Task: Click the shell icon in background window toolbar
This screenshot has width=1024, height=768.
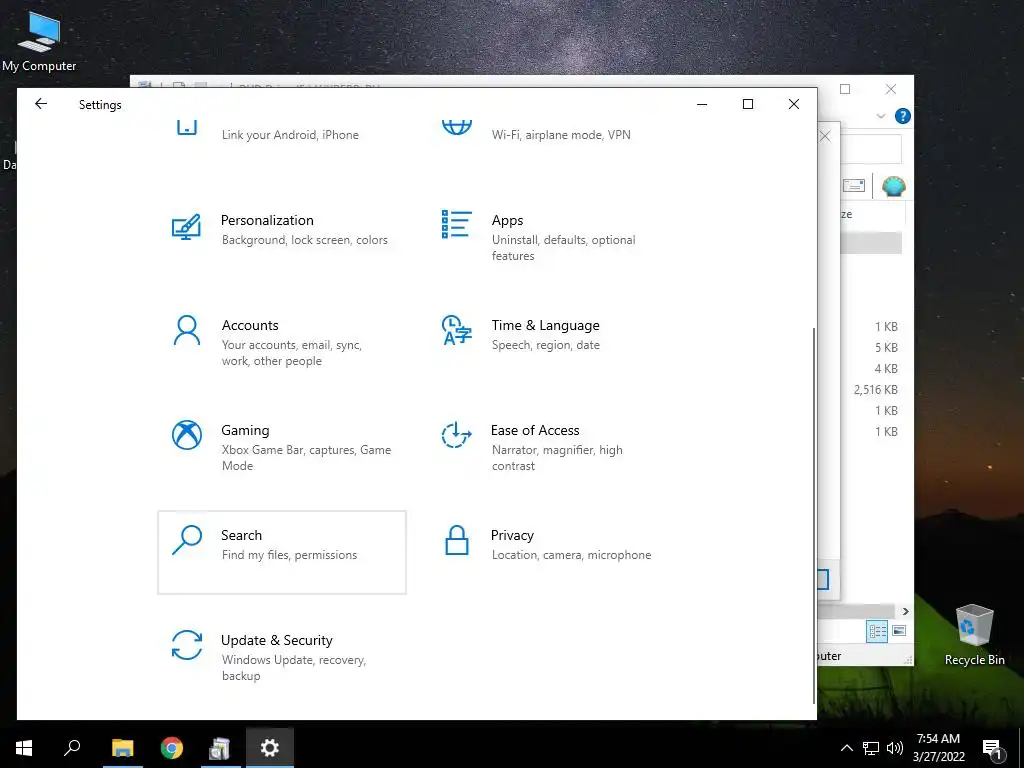Action: (893, 187)
